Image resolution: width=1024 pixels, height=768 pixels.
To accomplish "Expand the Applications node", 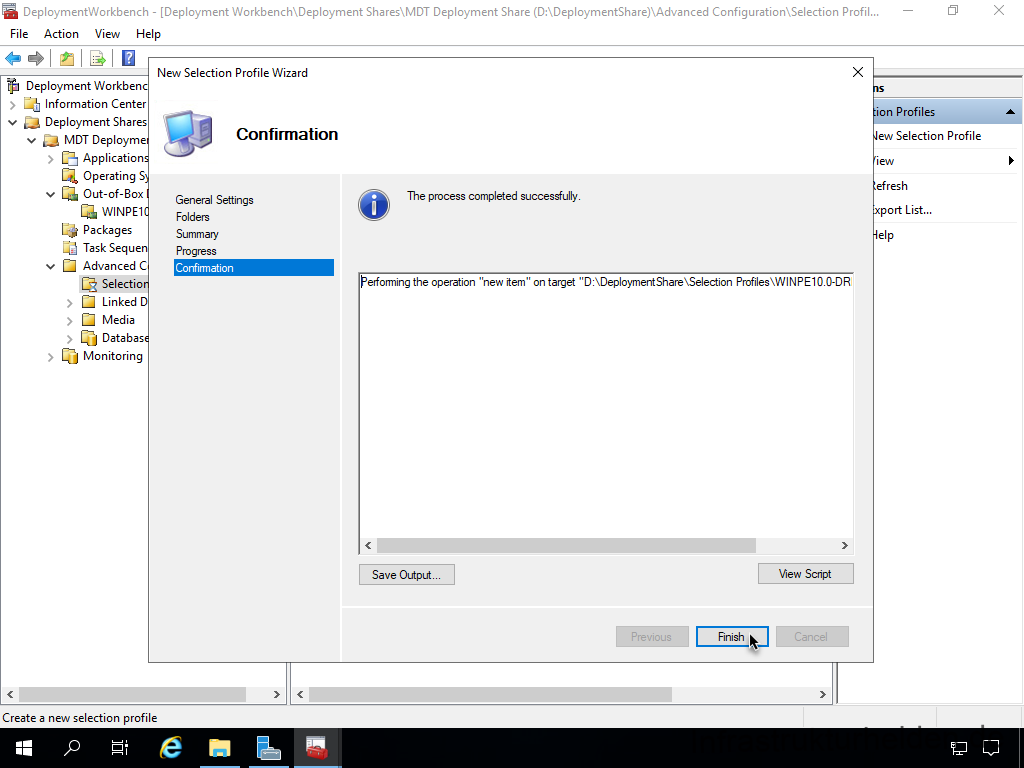I will click(x=50, y=159).
